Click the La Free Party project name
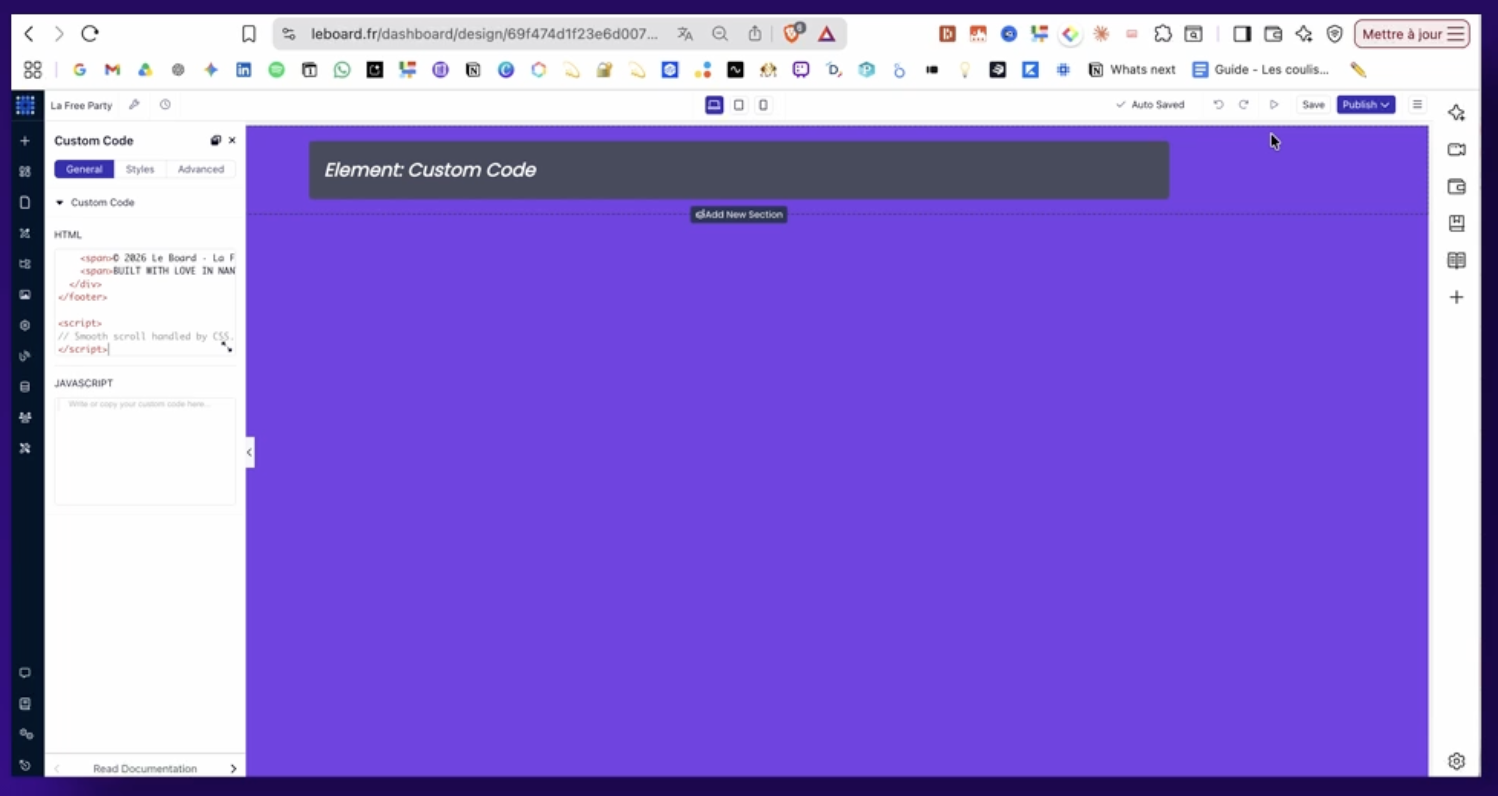This screenshot has width=1498, height=796. click(x=82, y=105)
